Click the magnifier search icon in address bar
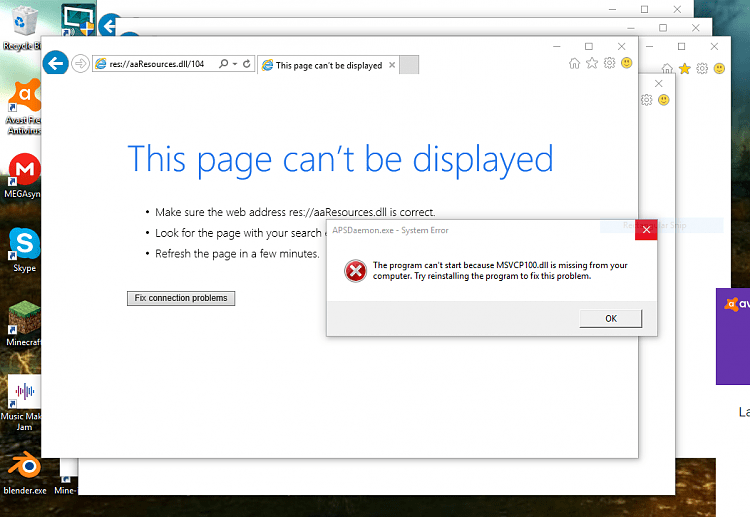Image resolution: width=750 pixels, height=517 pixels. point(223,64)
